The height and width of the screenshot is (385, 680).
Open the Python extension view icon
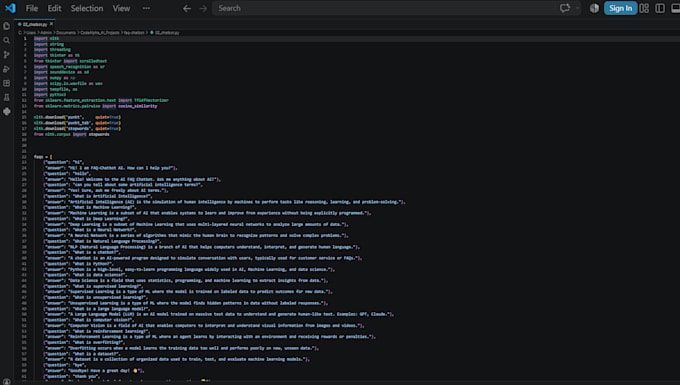coord(7,112)
